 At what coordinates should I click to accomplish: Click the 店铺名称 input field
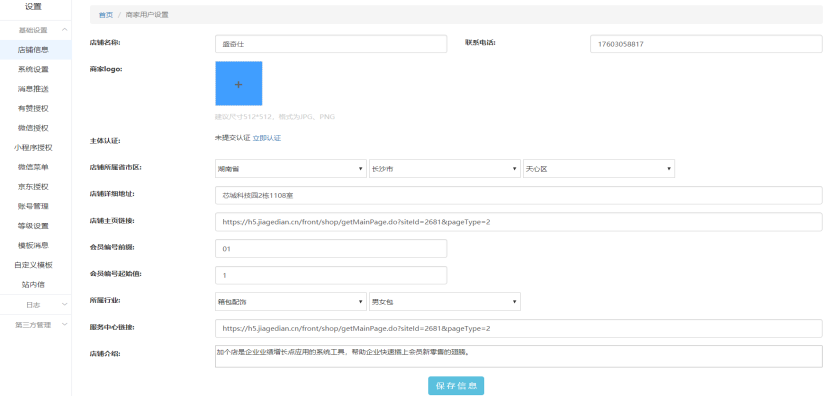click(331, 44)
